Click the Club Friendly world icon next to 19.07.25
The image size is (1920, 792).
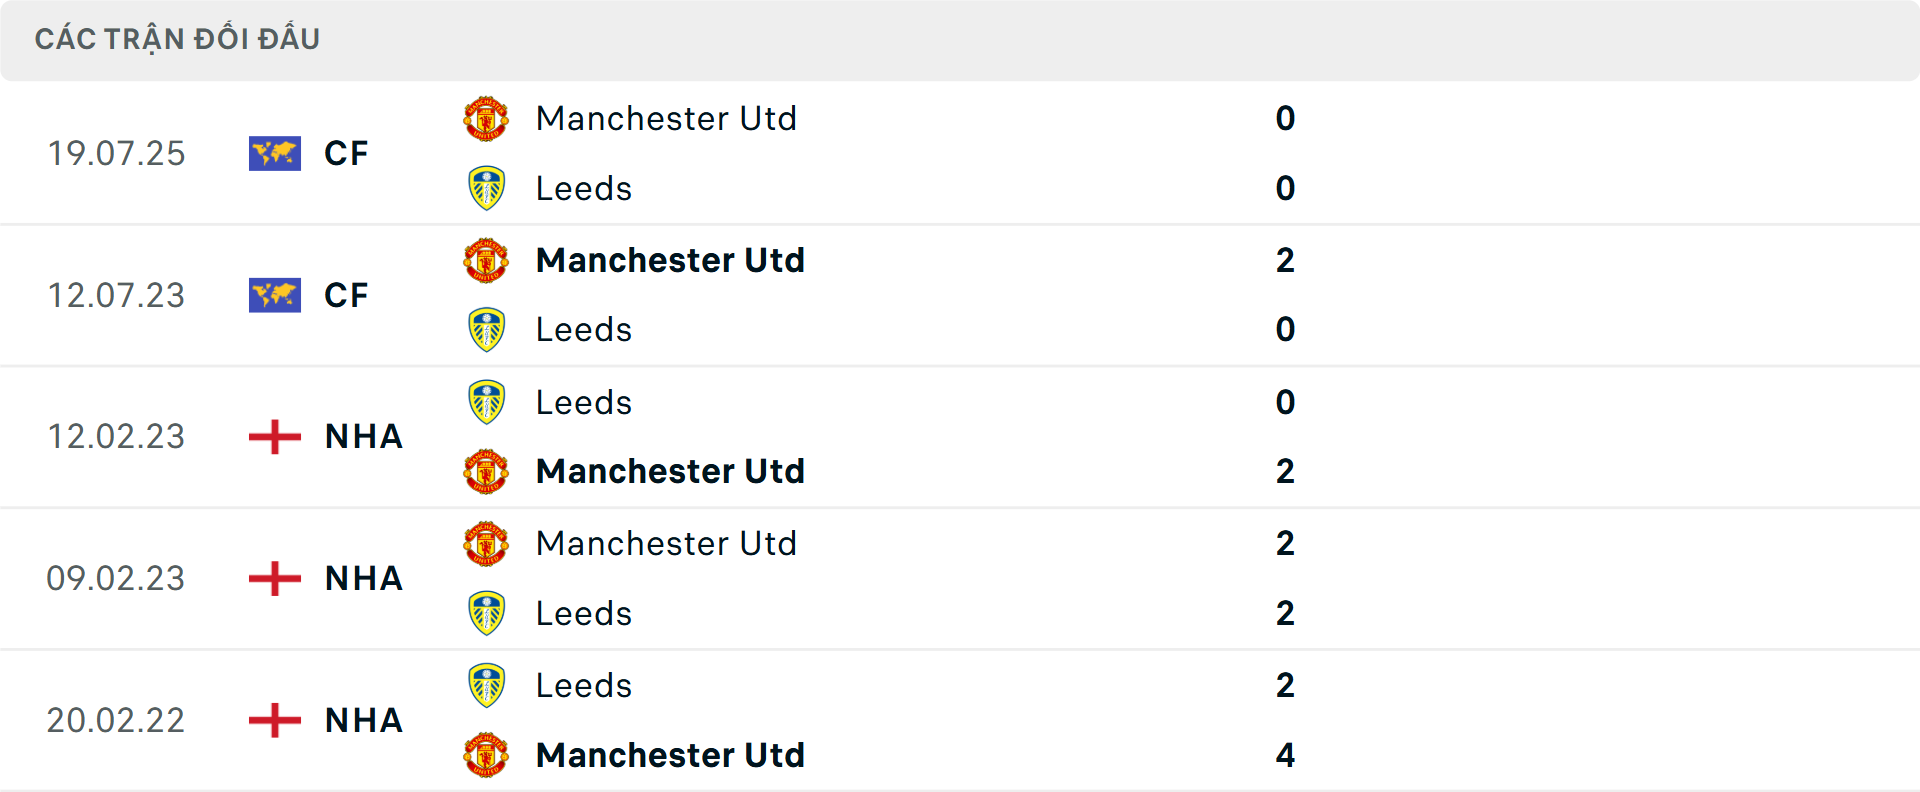coord(275,153)
